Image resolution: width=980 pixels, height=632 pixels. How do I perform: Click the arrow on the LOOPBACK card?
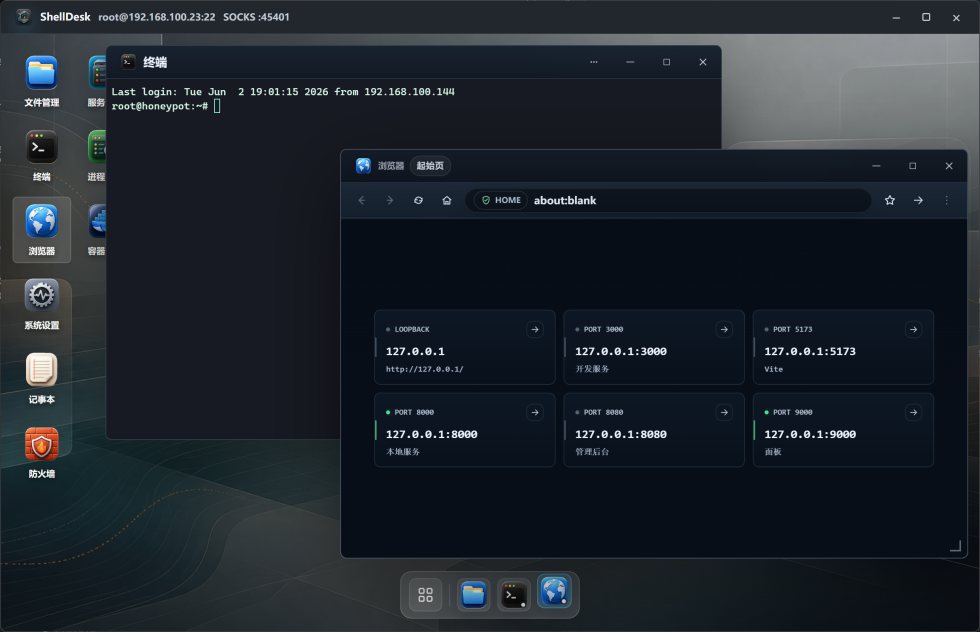pyautogui.click(x=535, y=329)
